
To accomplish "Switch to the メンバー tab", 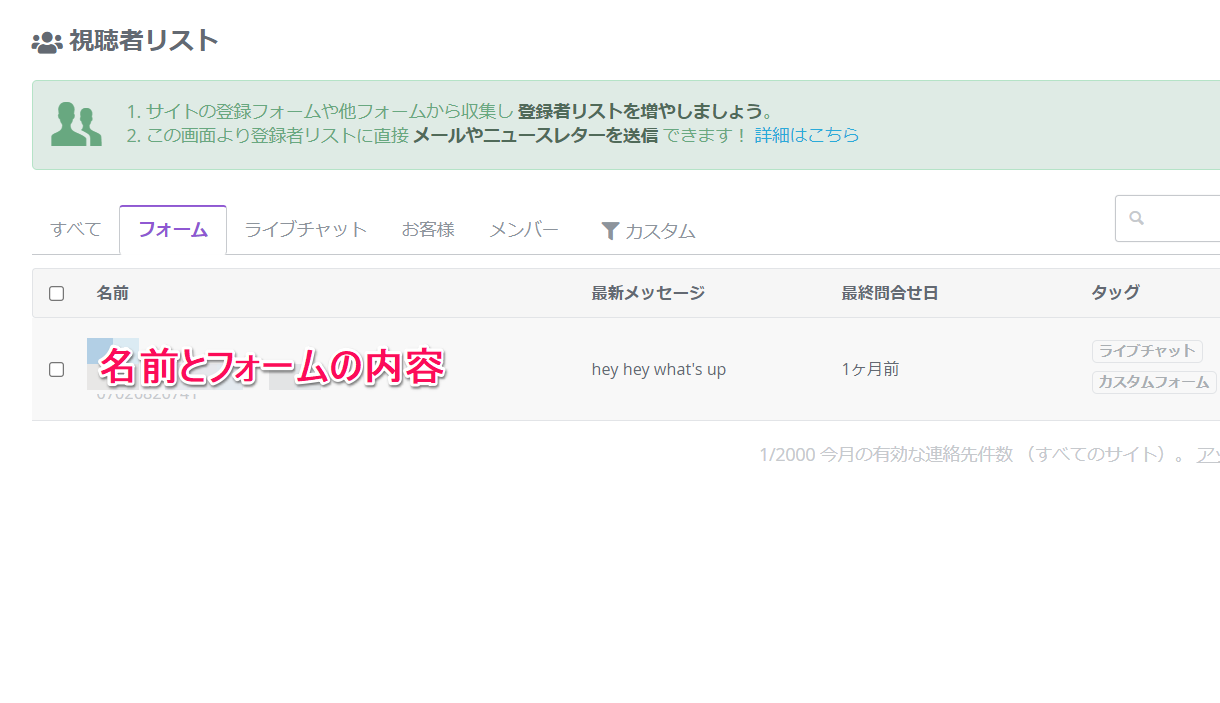I will [523, 229].
